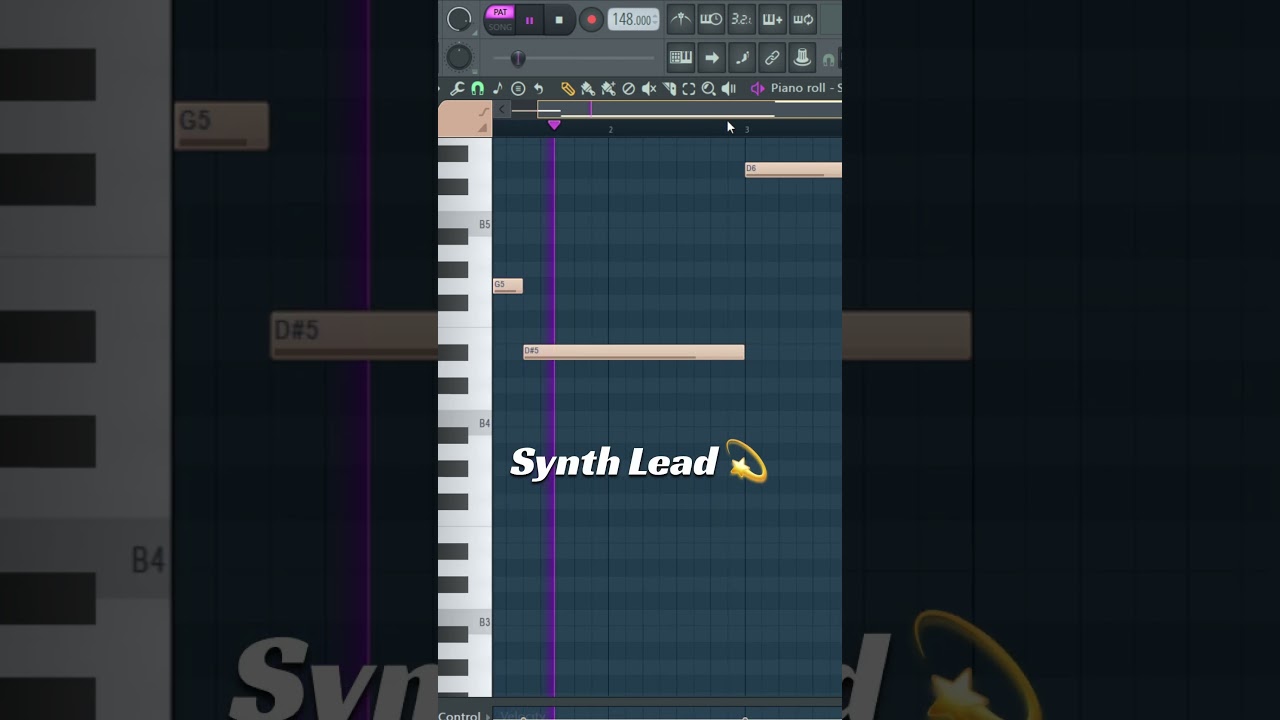
Task: Select the Slice tool
Action: [x=669, y=89]
